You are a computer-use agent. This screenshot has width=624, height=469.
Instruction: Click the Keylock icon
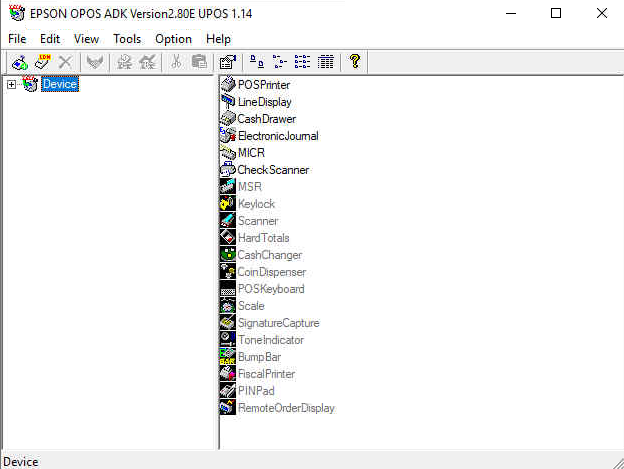pos(228,204)
